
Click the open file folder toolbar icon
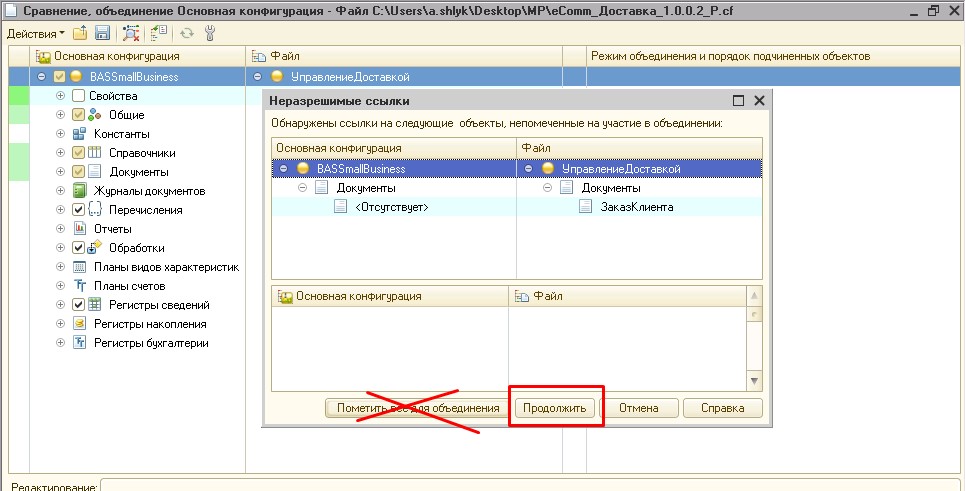click(x=79, y=33)
